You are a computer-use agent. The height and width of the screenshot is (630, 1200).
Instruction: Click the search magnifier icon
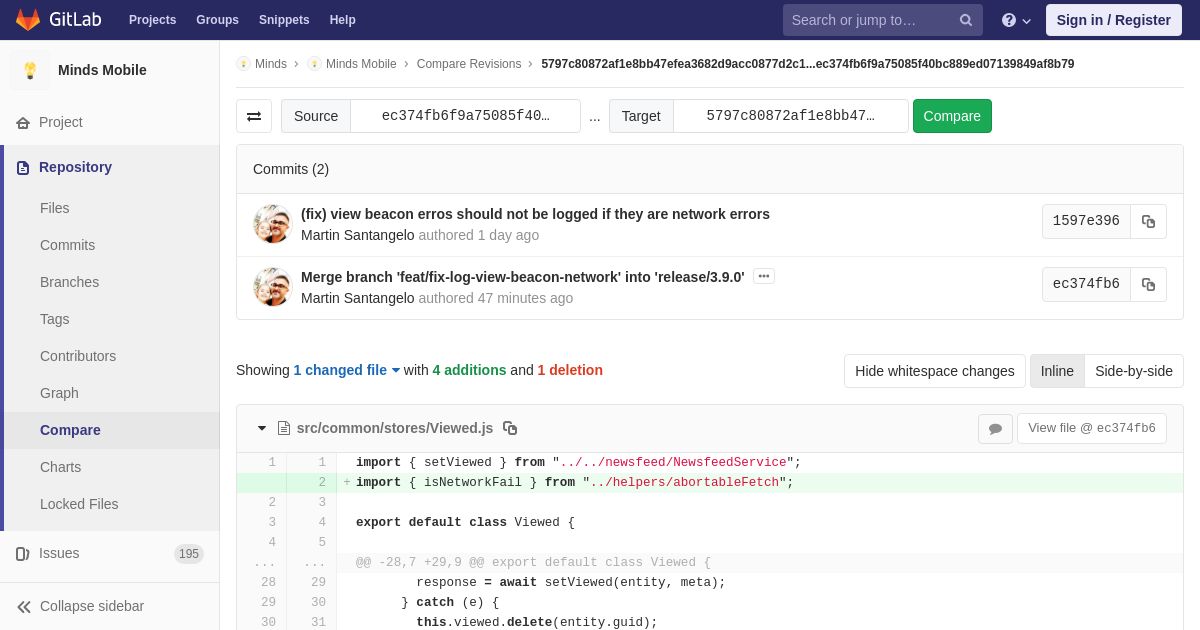tap(965, 20)
